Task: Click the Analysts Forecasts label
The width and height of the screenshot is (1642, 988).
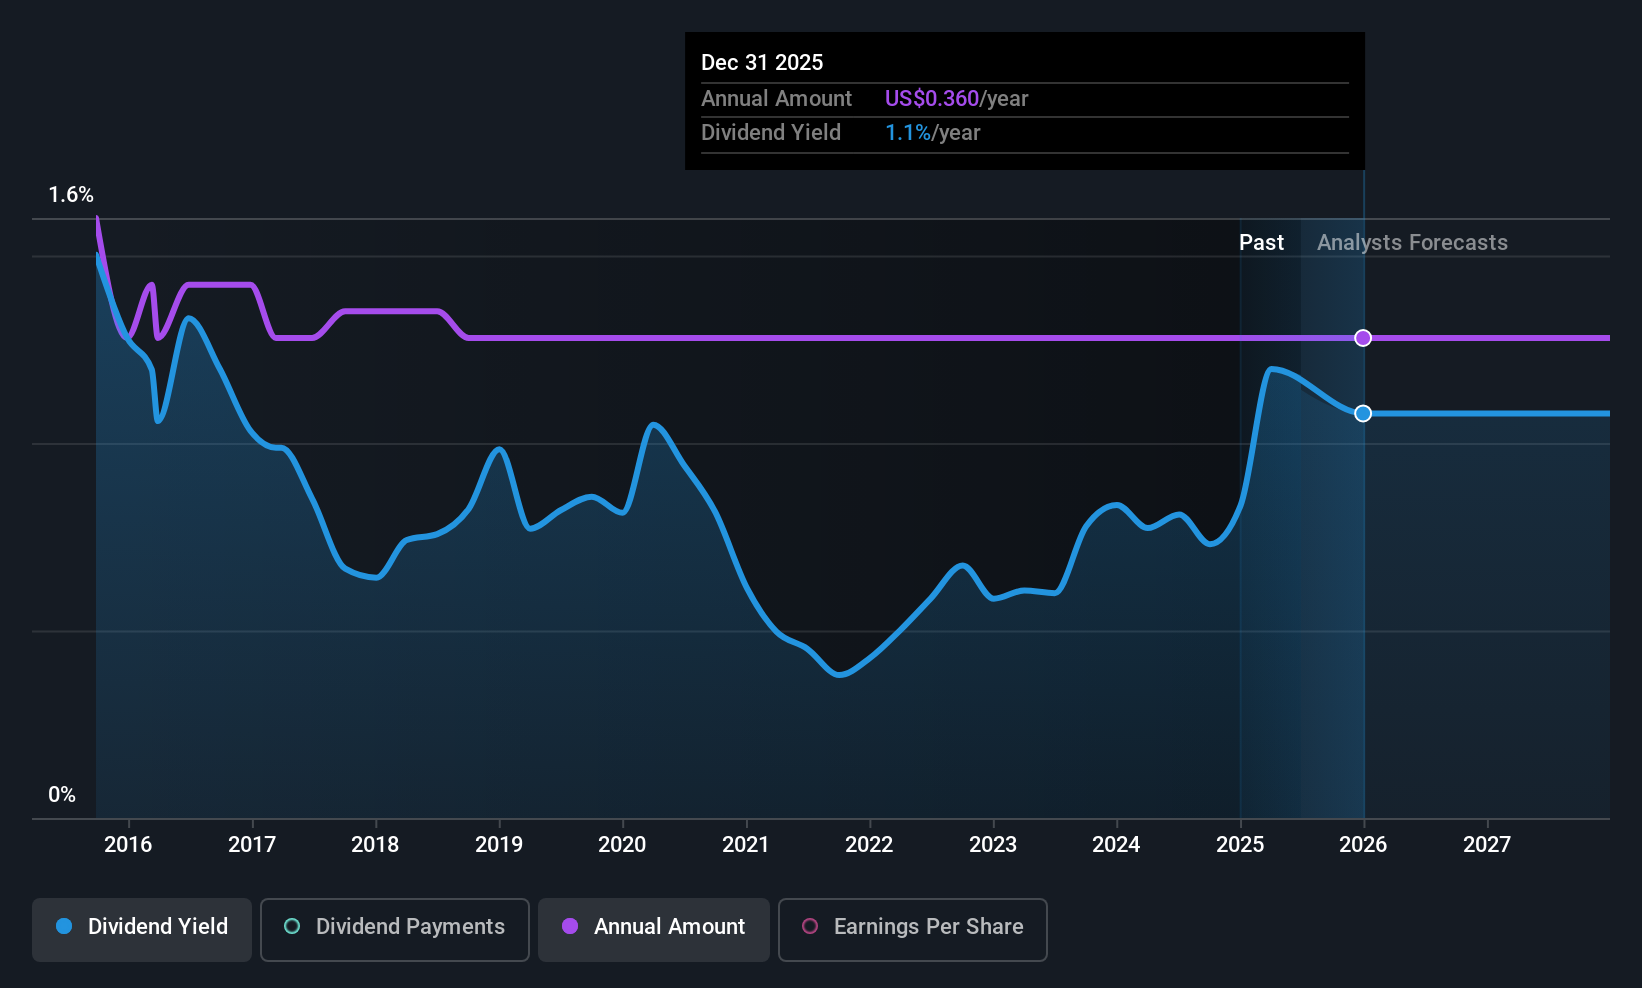Action: tap(1412, 242)
